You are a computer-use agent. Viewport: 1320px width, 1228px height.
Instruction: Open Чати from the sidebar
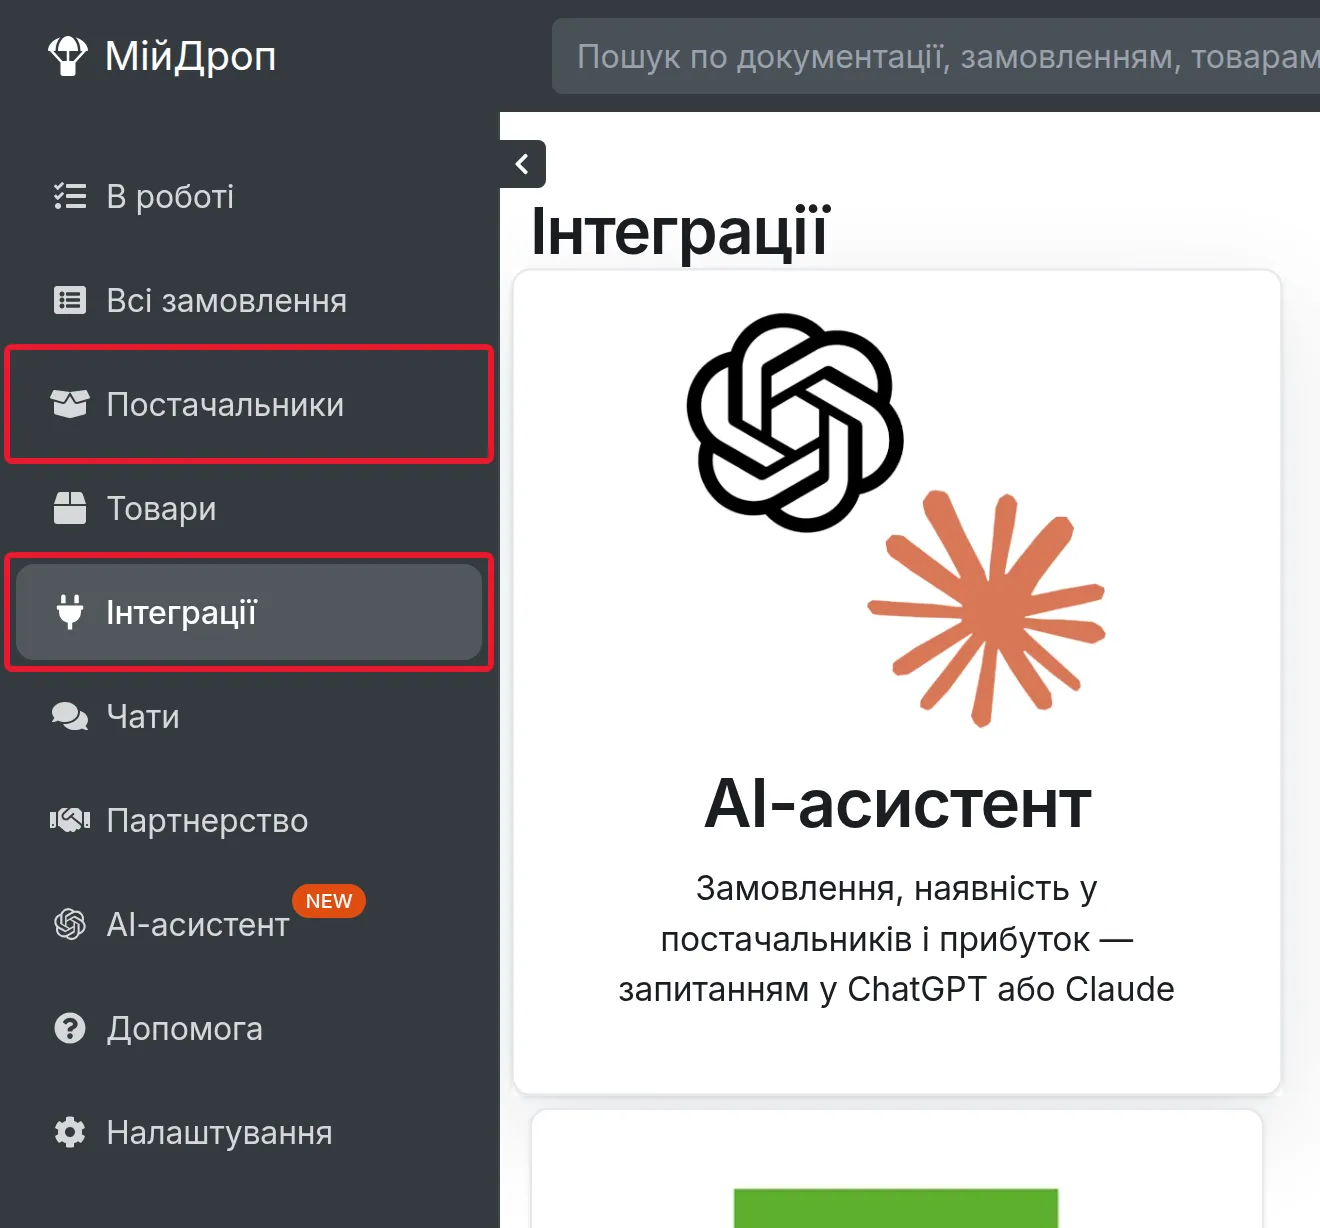(249, 716)
